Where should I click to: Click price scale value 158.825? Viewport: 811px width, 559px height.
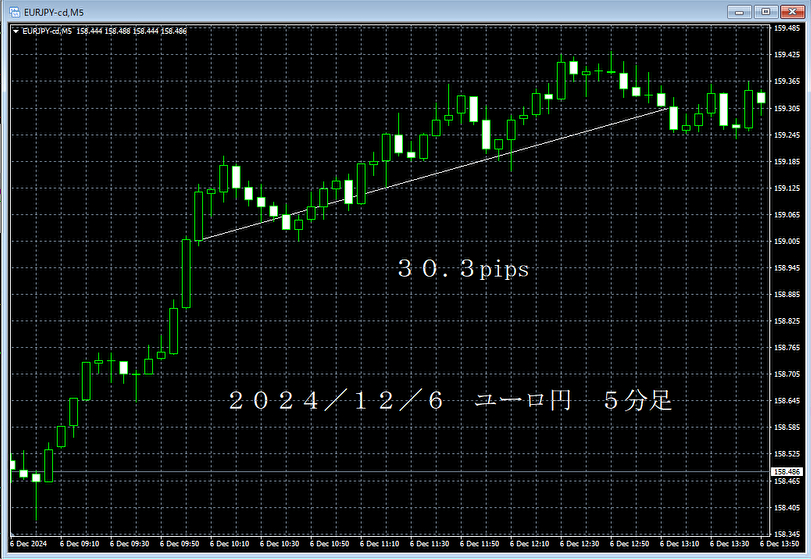tap(787, 321)
